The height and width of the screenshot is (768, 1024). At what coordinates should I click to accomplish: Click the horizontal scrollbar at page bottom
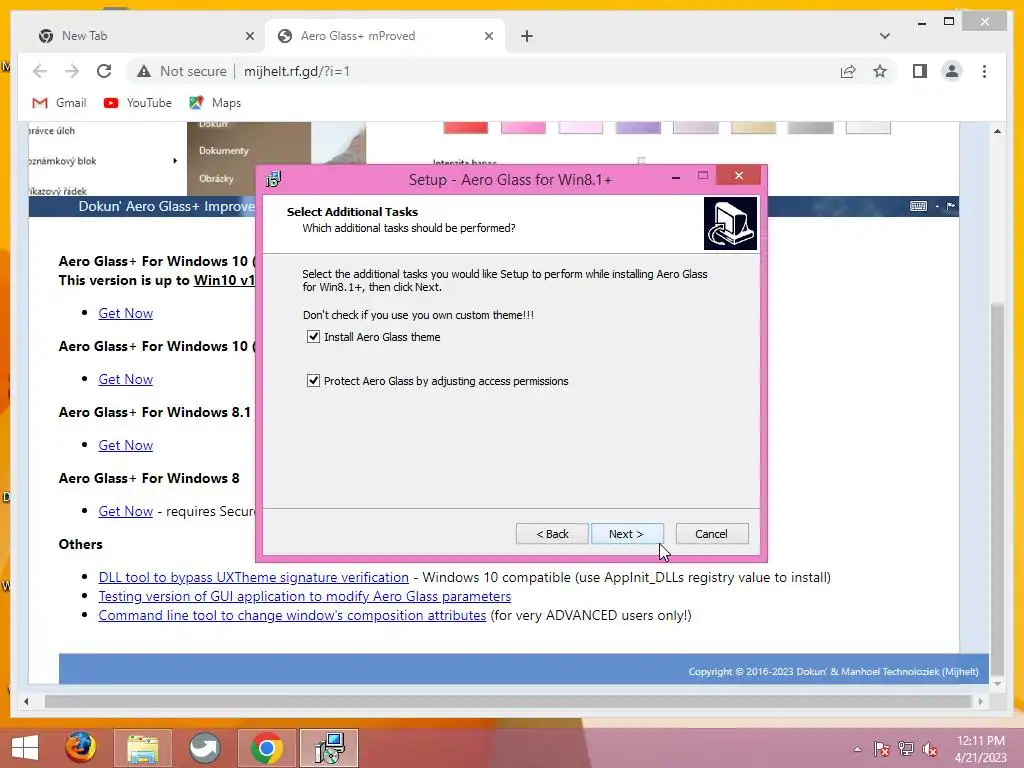point(508,701)
